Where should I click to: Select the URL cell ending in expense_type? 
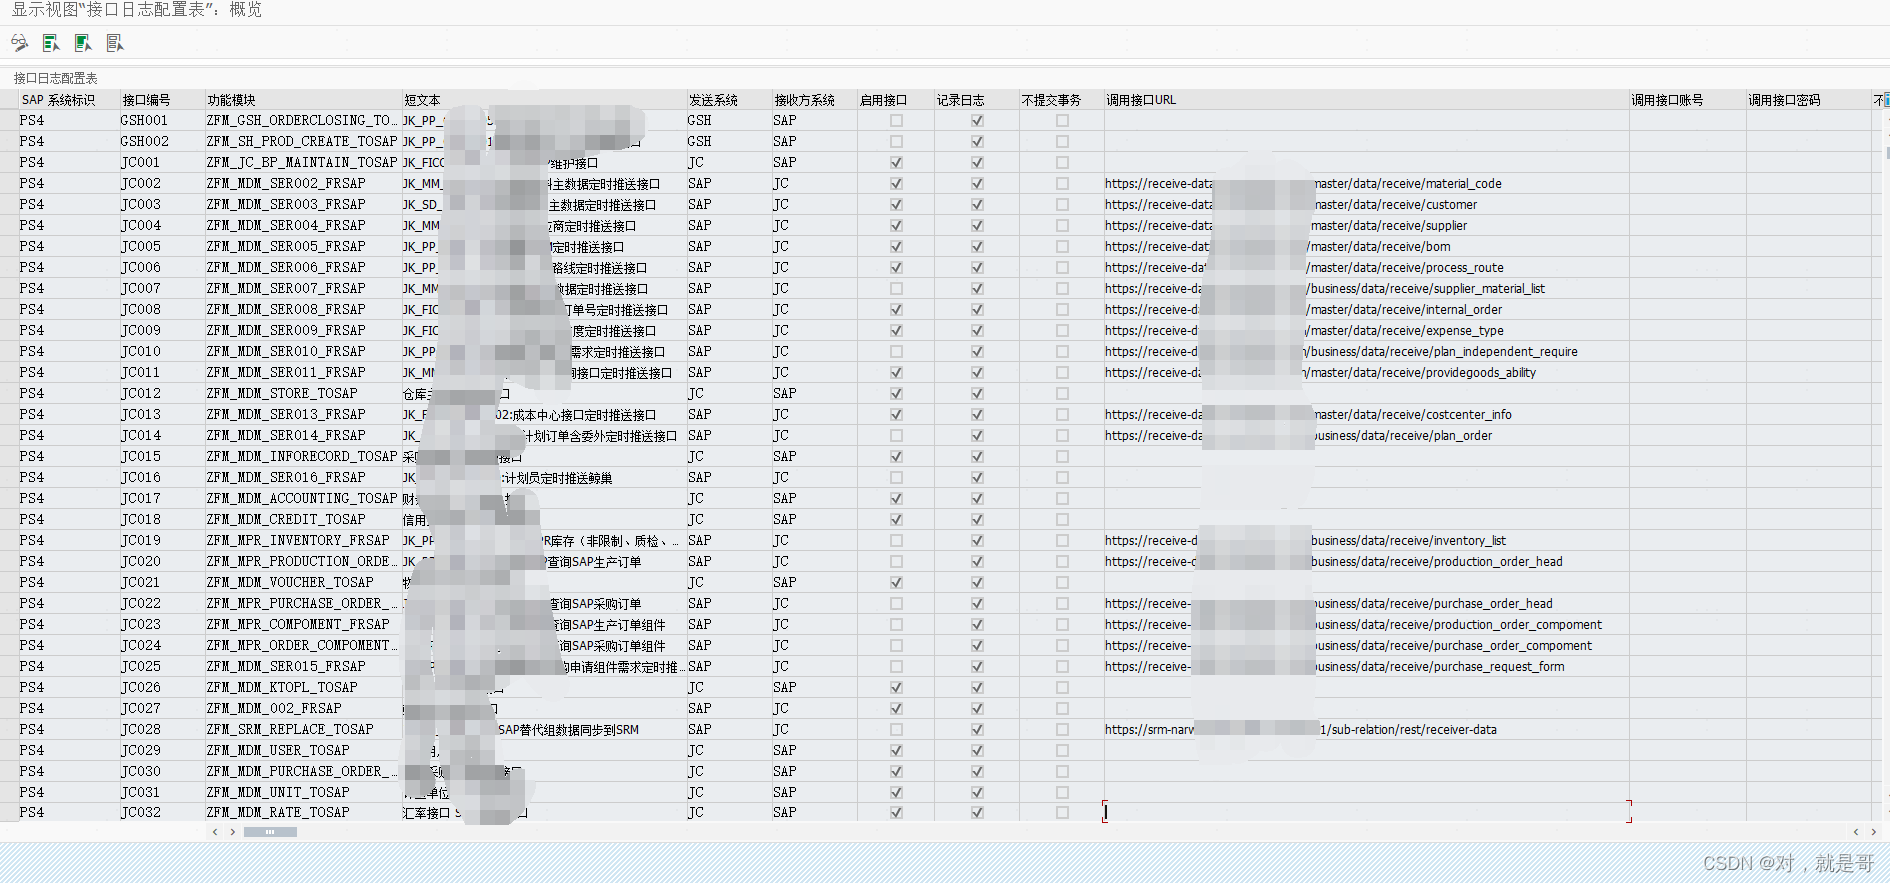(x=1366, y=330)
